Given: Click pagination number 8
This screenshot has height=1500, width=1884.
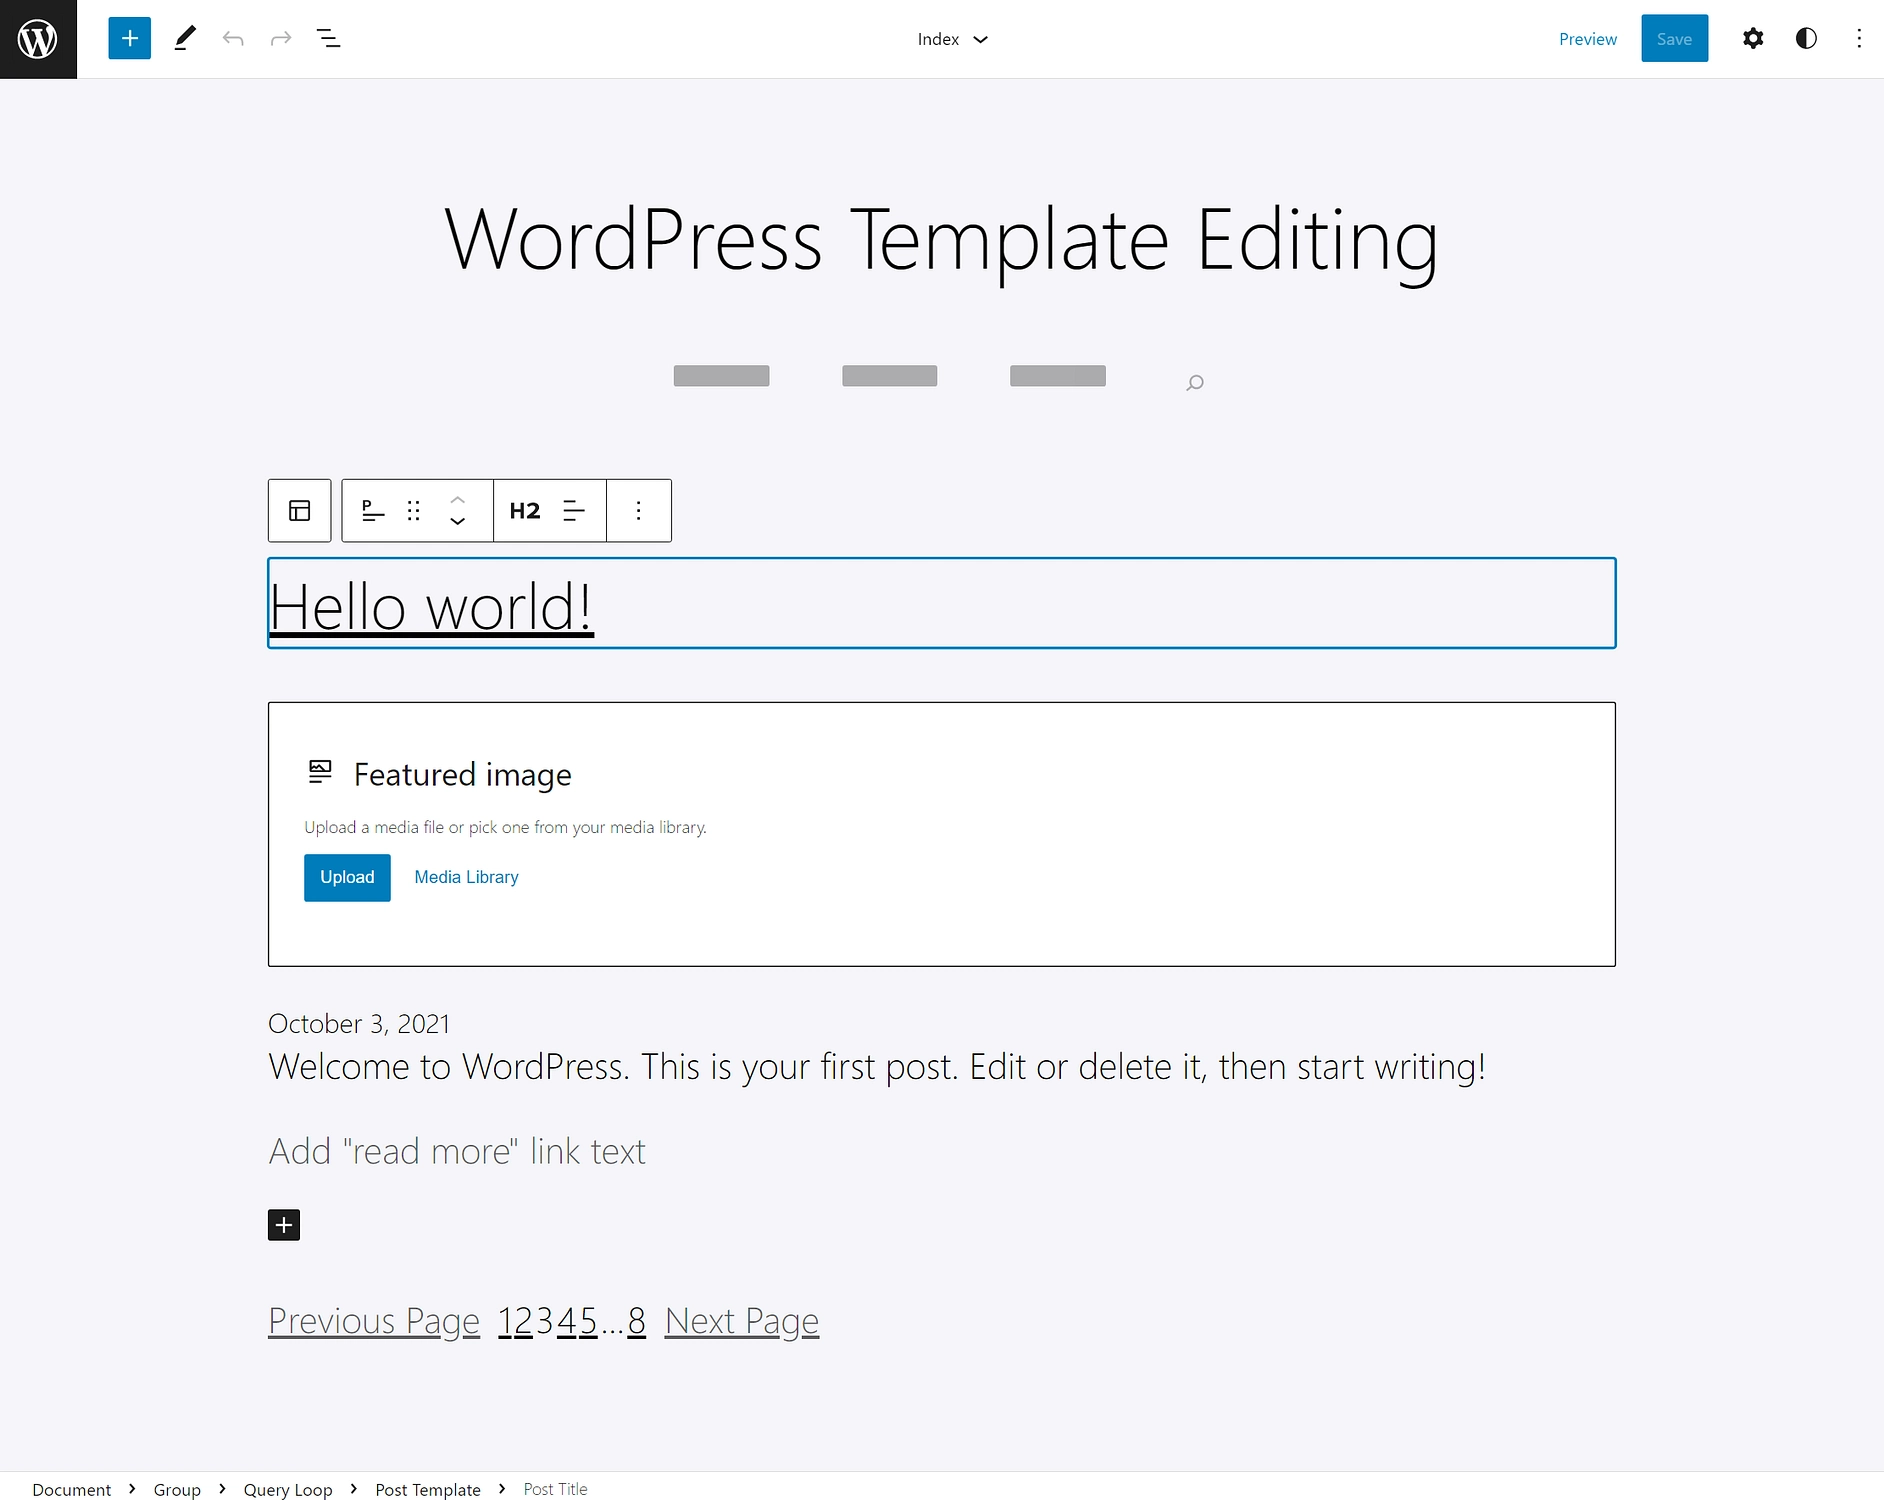Looking at the screenshot, I should pyautogui.click(x=637, y=1321).
